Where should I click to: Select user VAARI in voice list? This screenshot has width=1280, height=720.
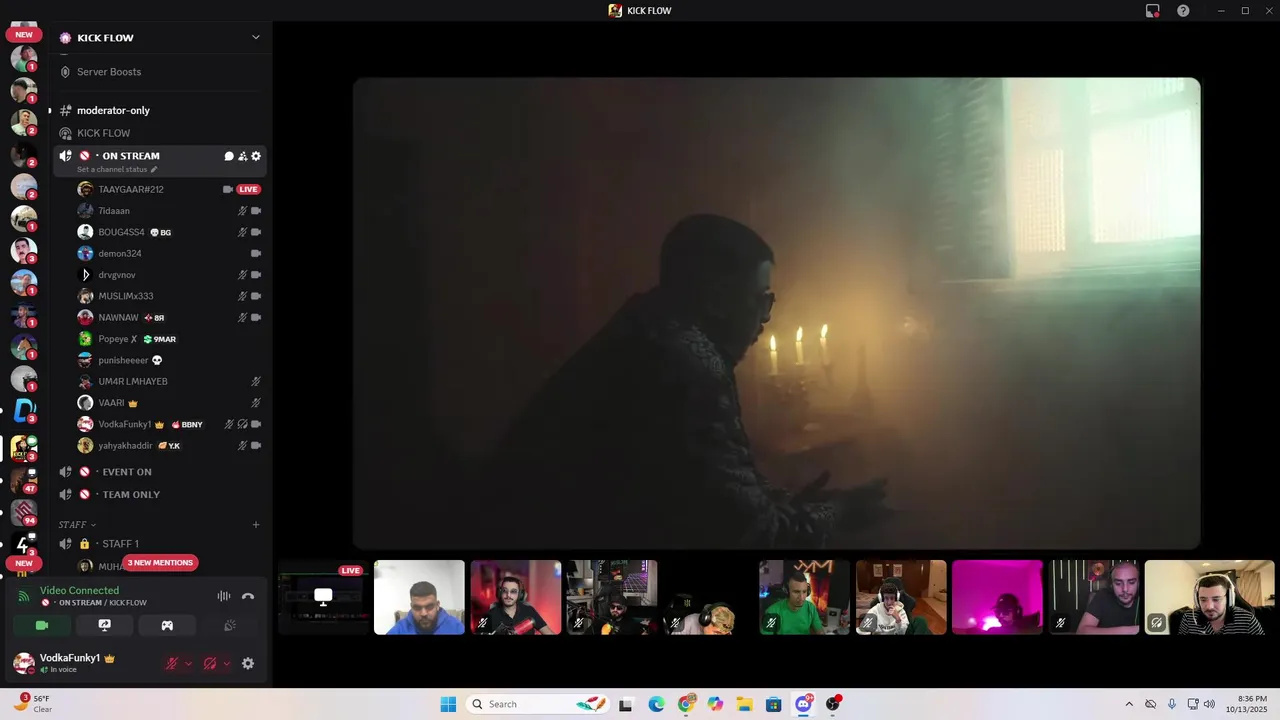111,403
